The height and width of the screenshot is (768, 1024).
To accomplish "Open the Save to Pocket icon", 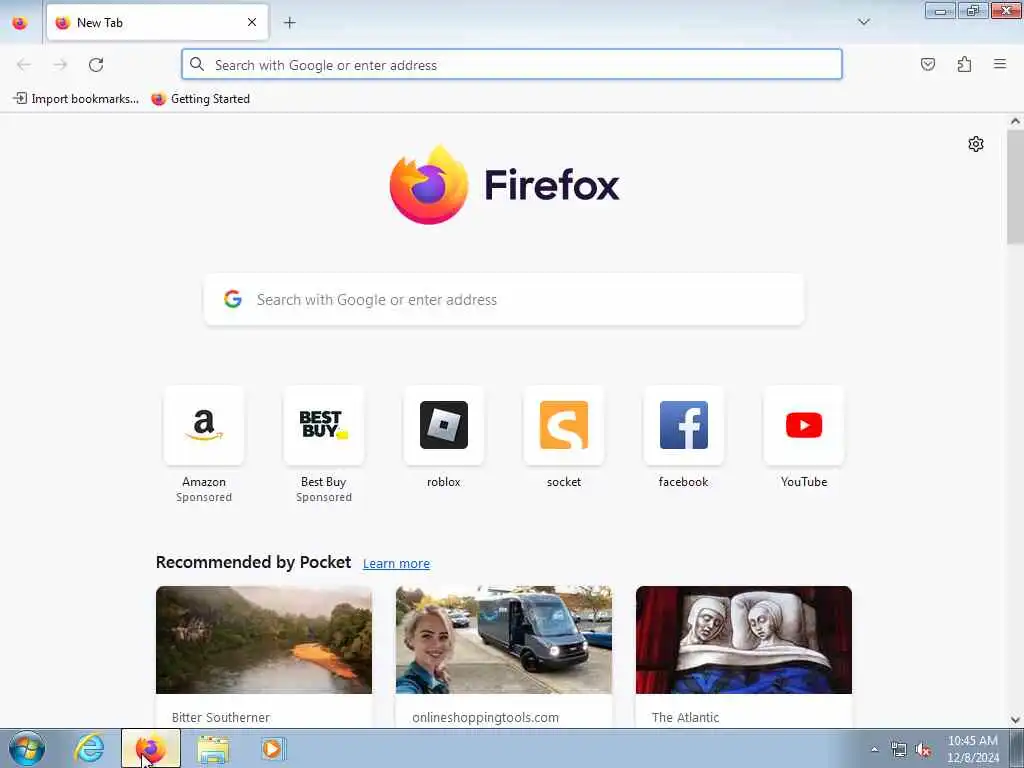I will click(927, 64).
